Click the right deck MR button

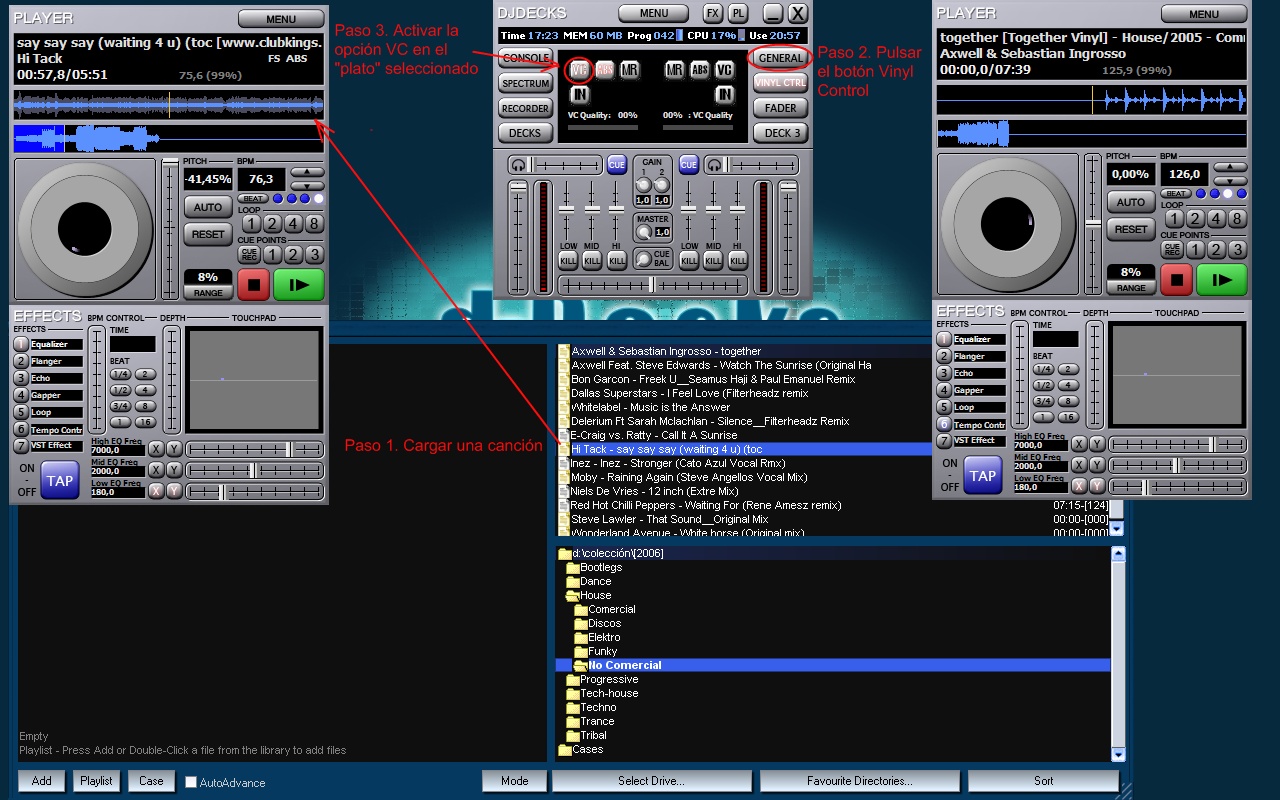pyautogui.click(x=675, y=69)
